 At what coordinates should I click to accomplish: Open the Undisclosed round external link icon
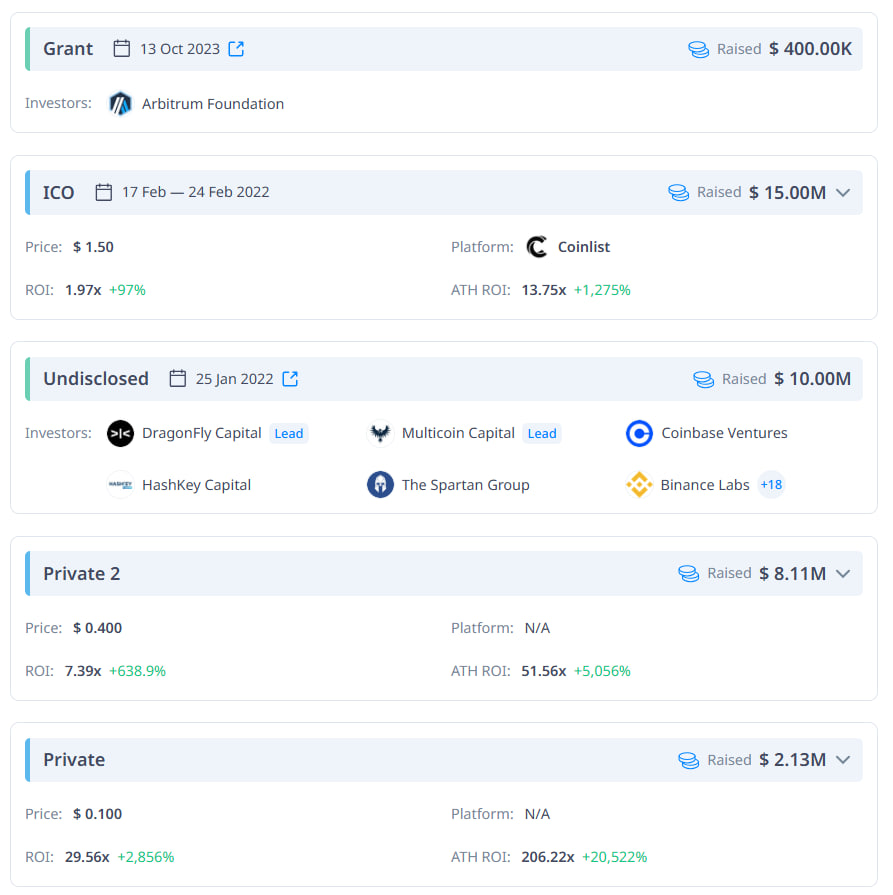290,379
